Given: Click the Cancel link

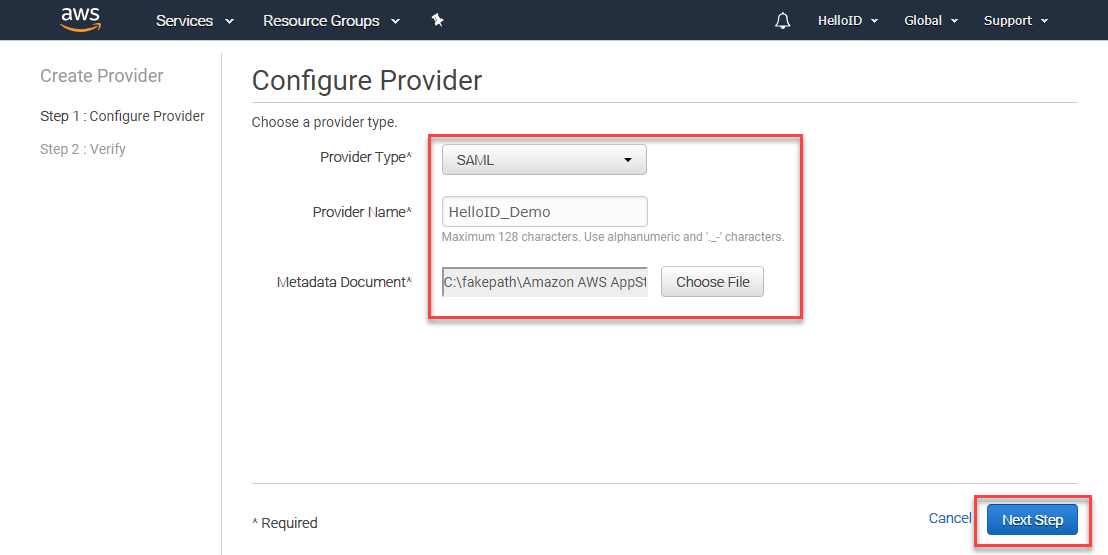Looking at the screenshot, I should pyautogui.click(x=950, y=518).
